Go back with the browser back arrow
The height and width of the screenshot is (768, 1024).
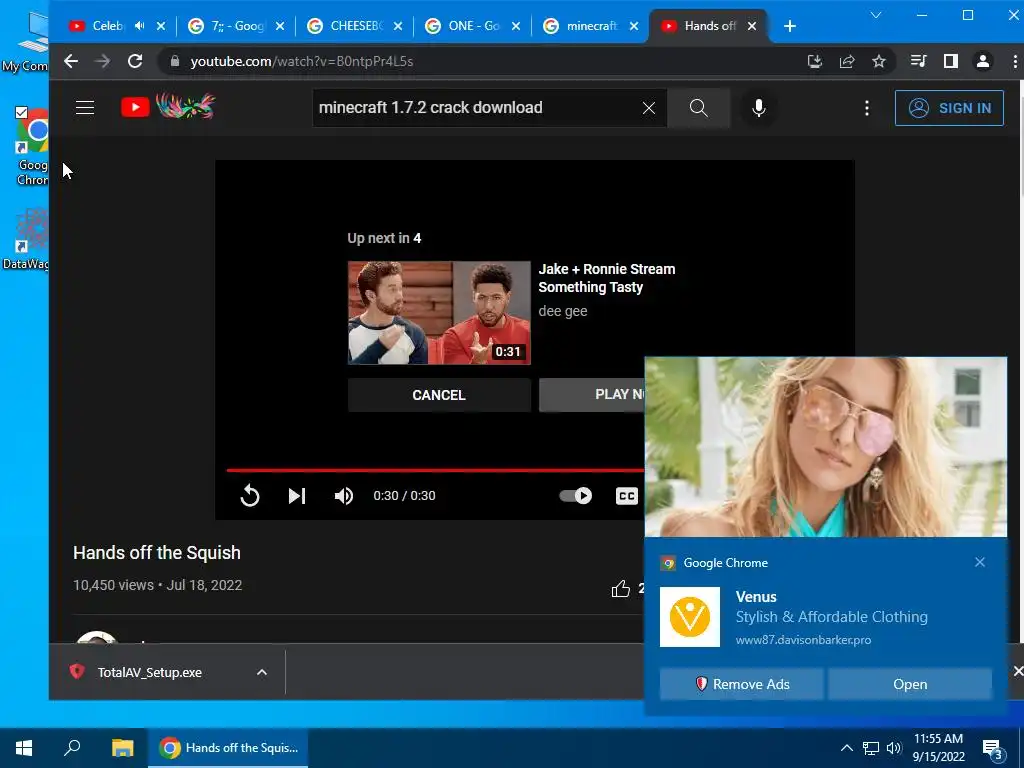(71, 61)
